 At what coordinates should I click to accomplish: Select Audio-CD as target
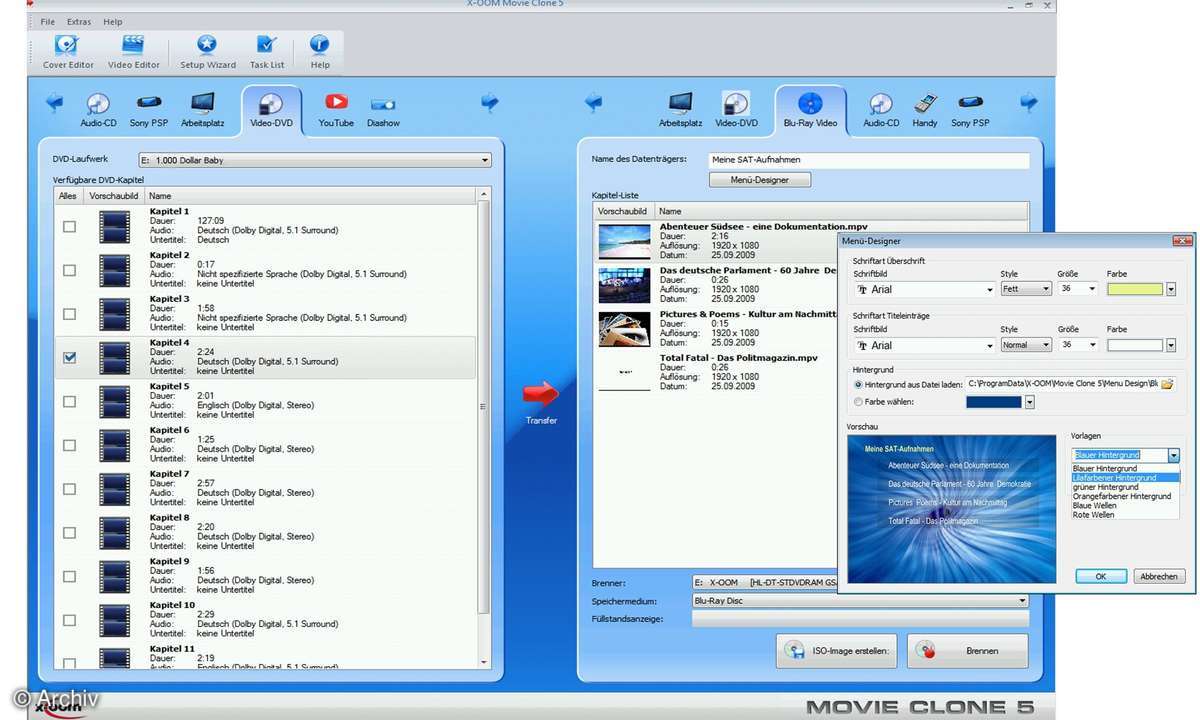point(881,110)
